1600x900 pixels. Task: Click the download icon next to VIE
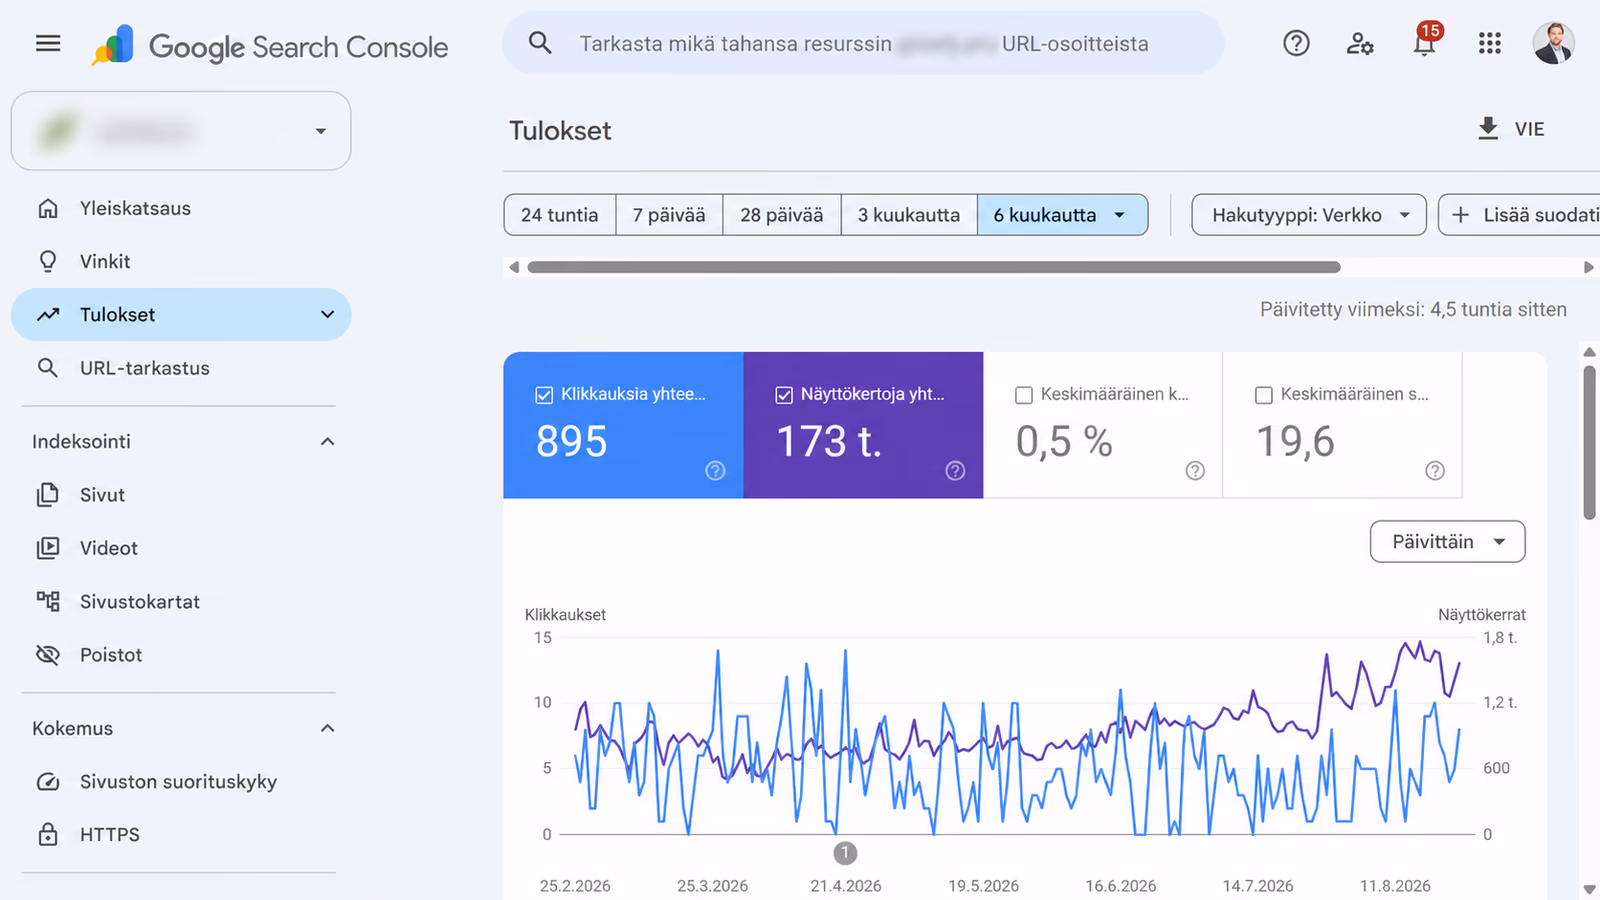click(1488, 129)
